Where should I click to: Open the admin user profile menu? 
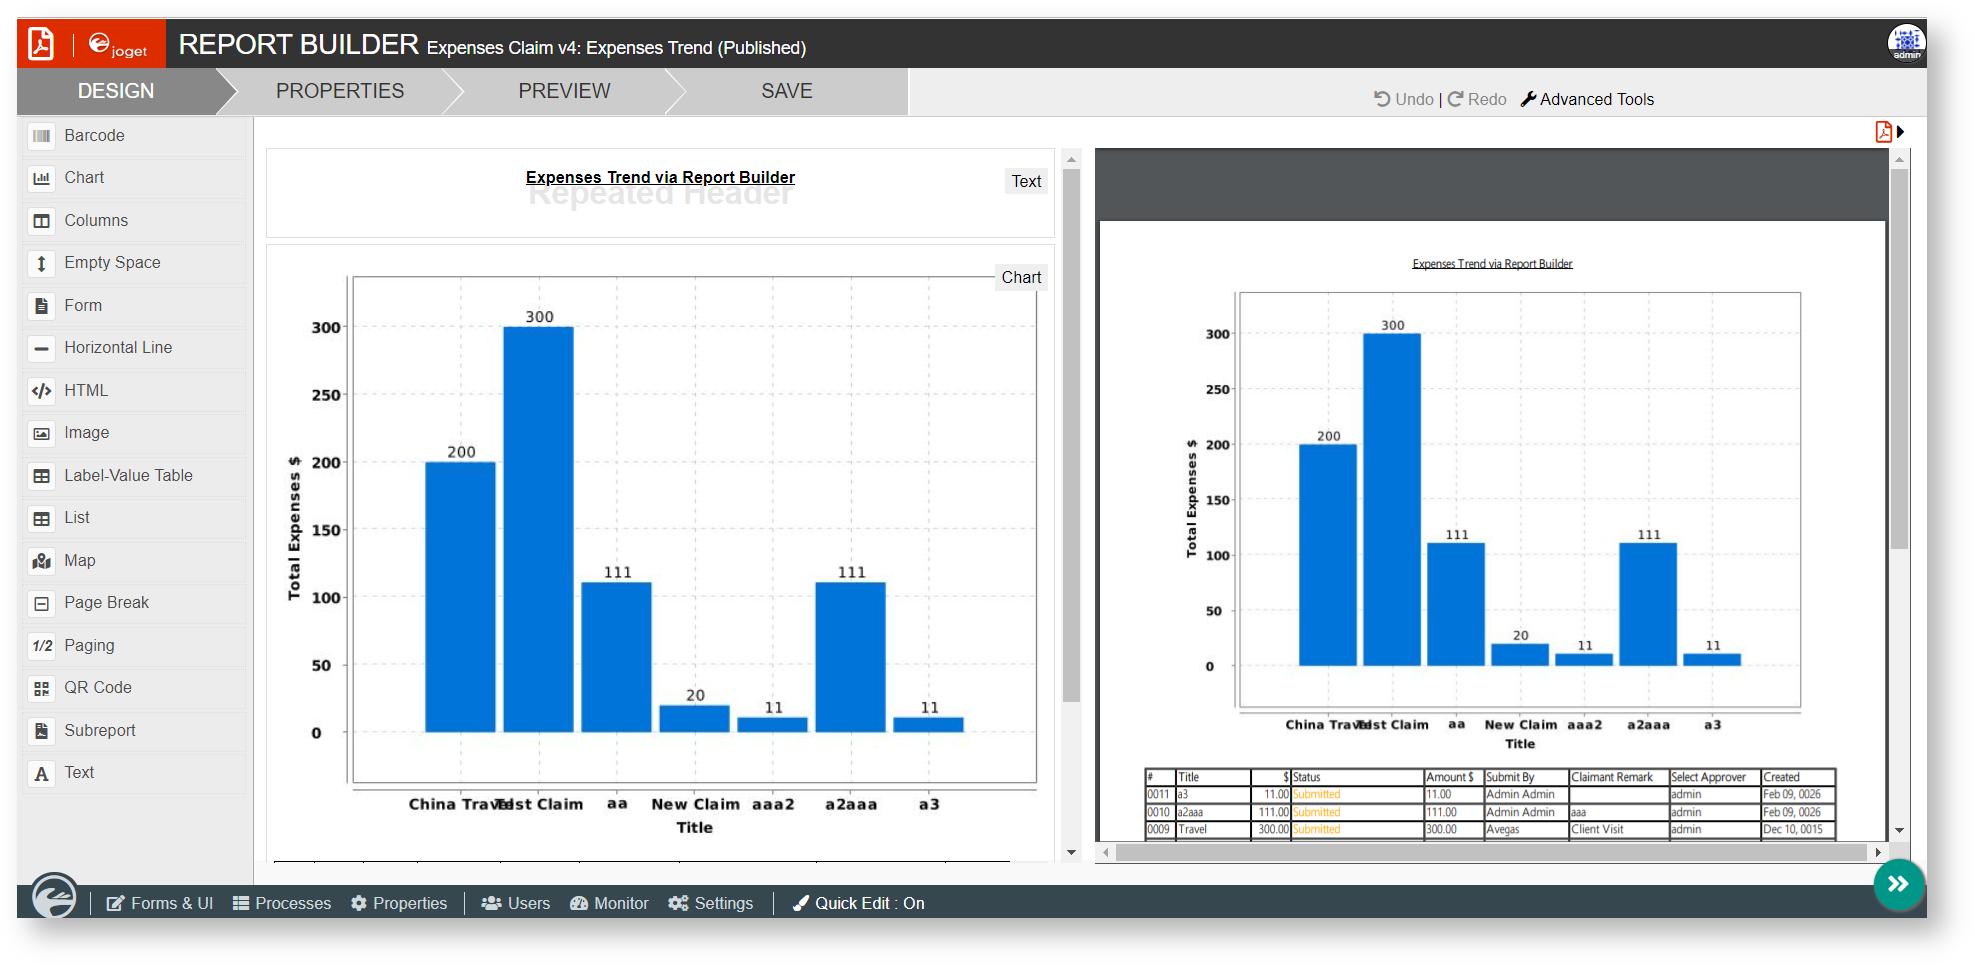click(x=1906, y=43)
